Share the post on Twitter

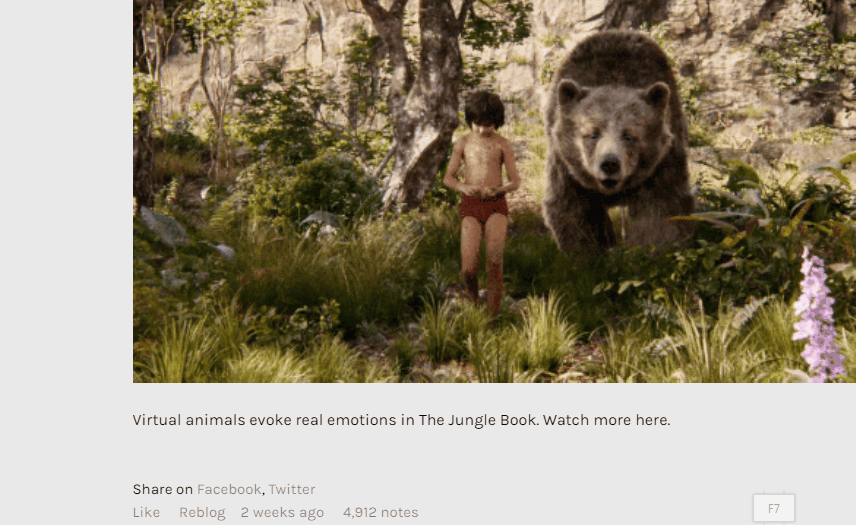coord(292,490)
